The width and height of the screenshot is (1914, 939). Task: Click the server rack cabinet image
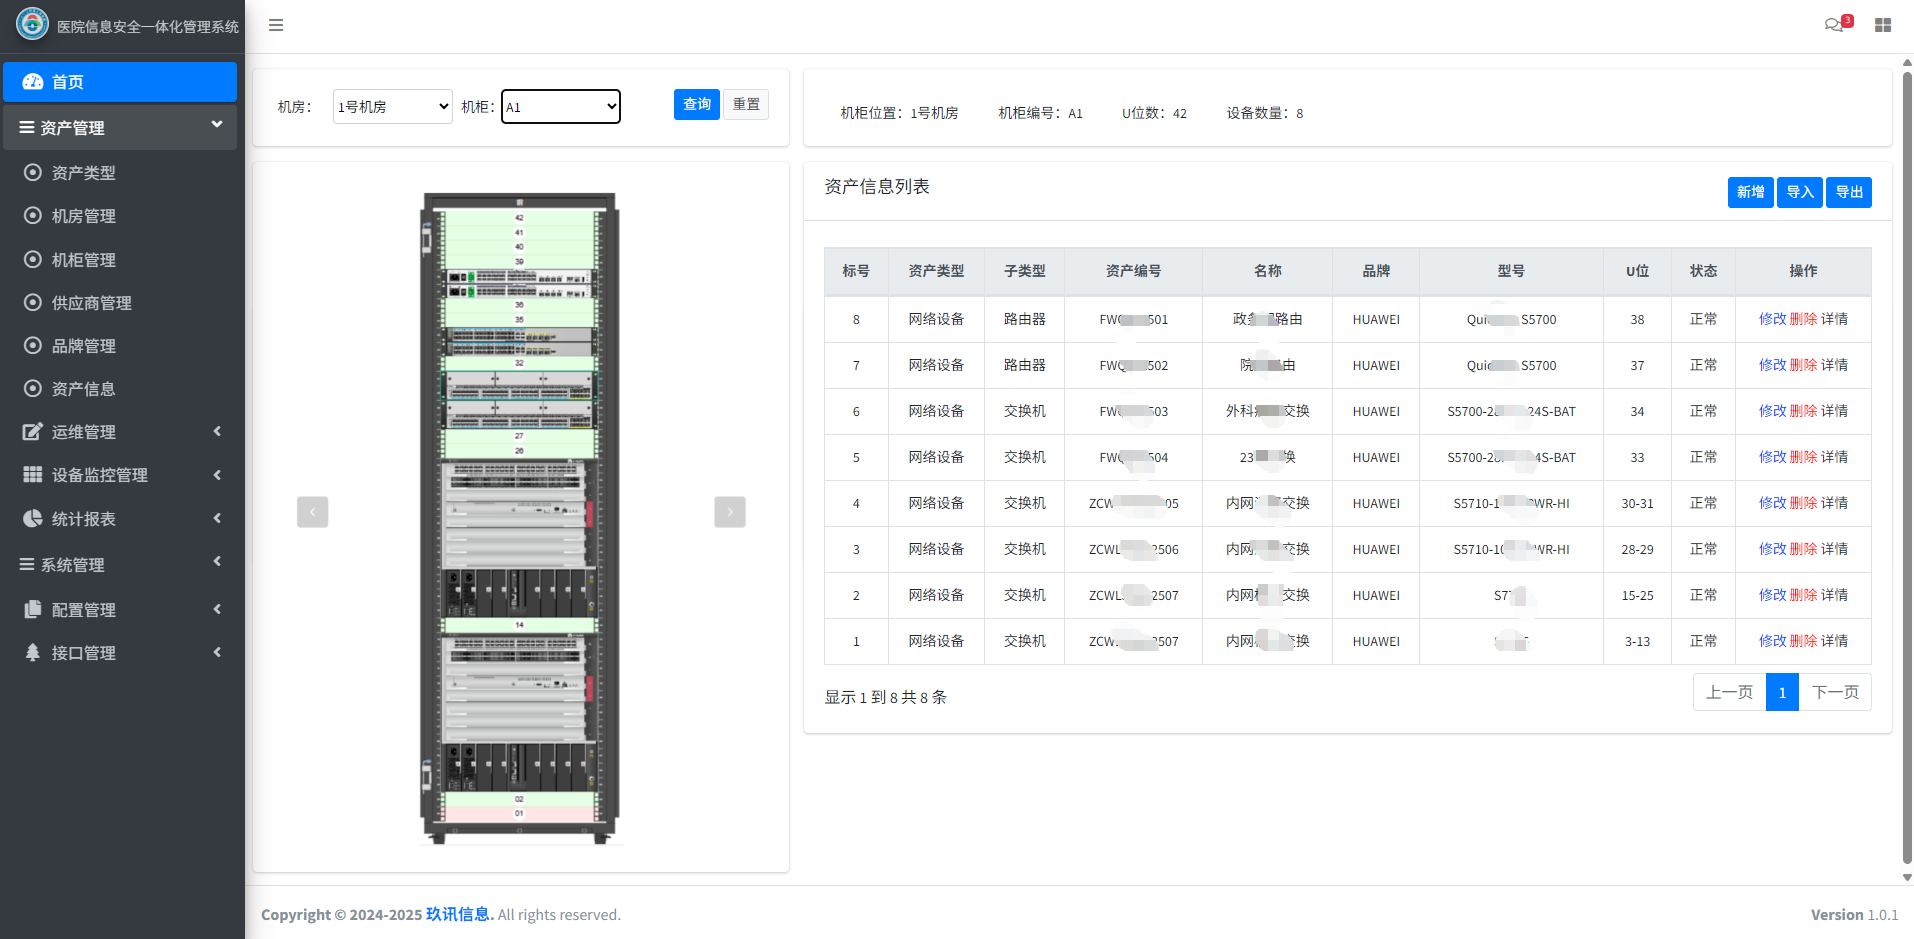tap(520, 518)
